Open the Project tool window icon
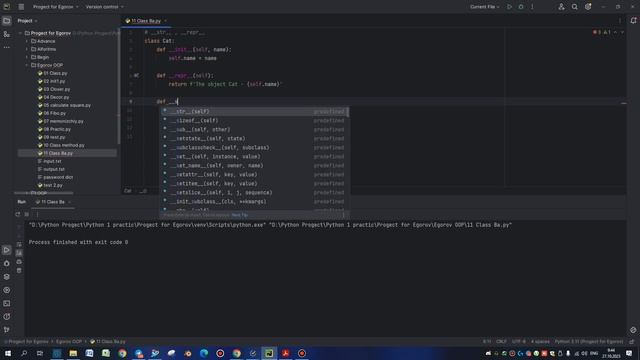Image resolution: width=640 pixels, height=360 pixels. click(7, 21)
